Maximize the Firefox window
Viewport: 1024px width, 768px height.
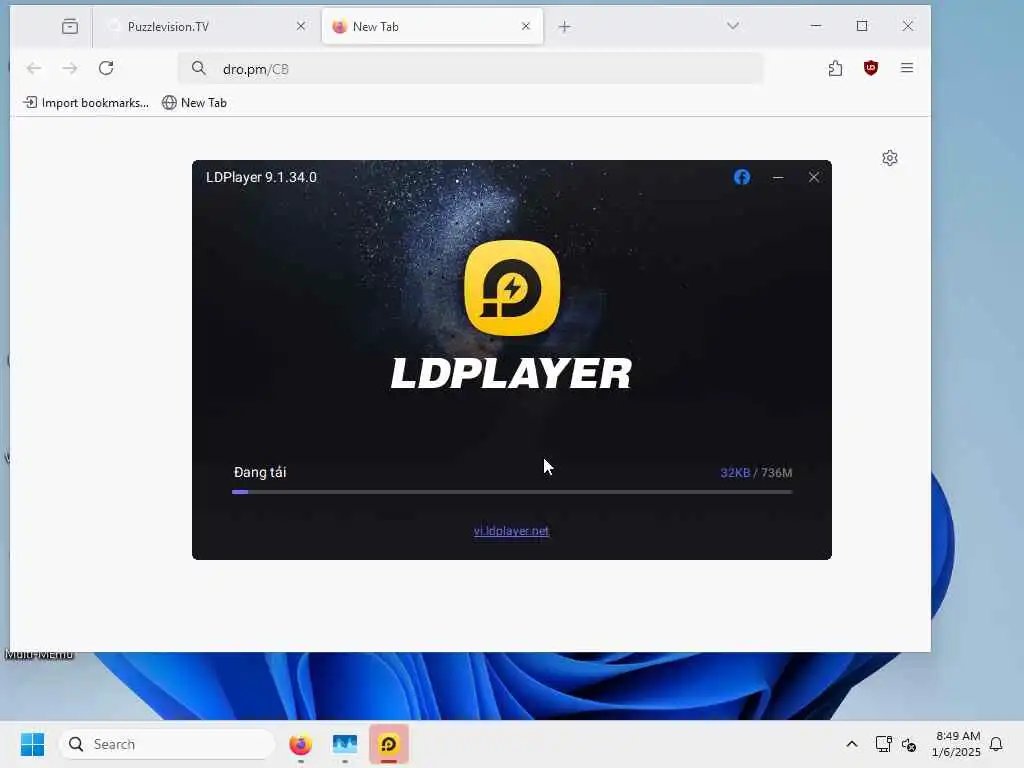point(862,26)
